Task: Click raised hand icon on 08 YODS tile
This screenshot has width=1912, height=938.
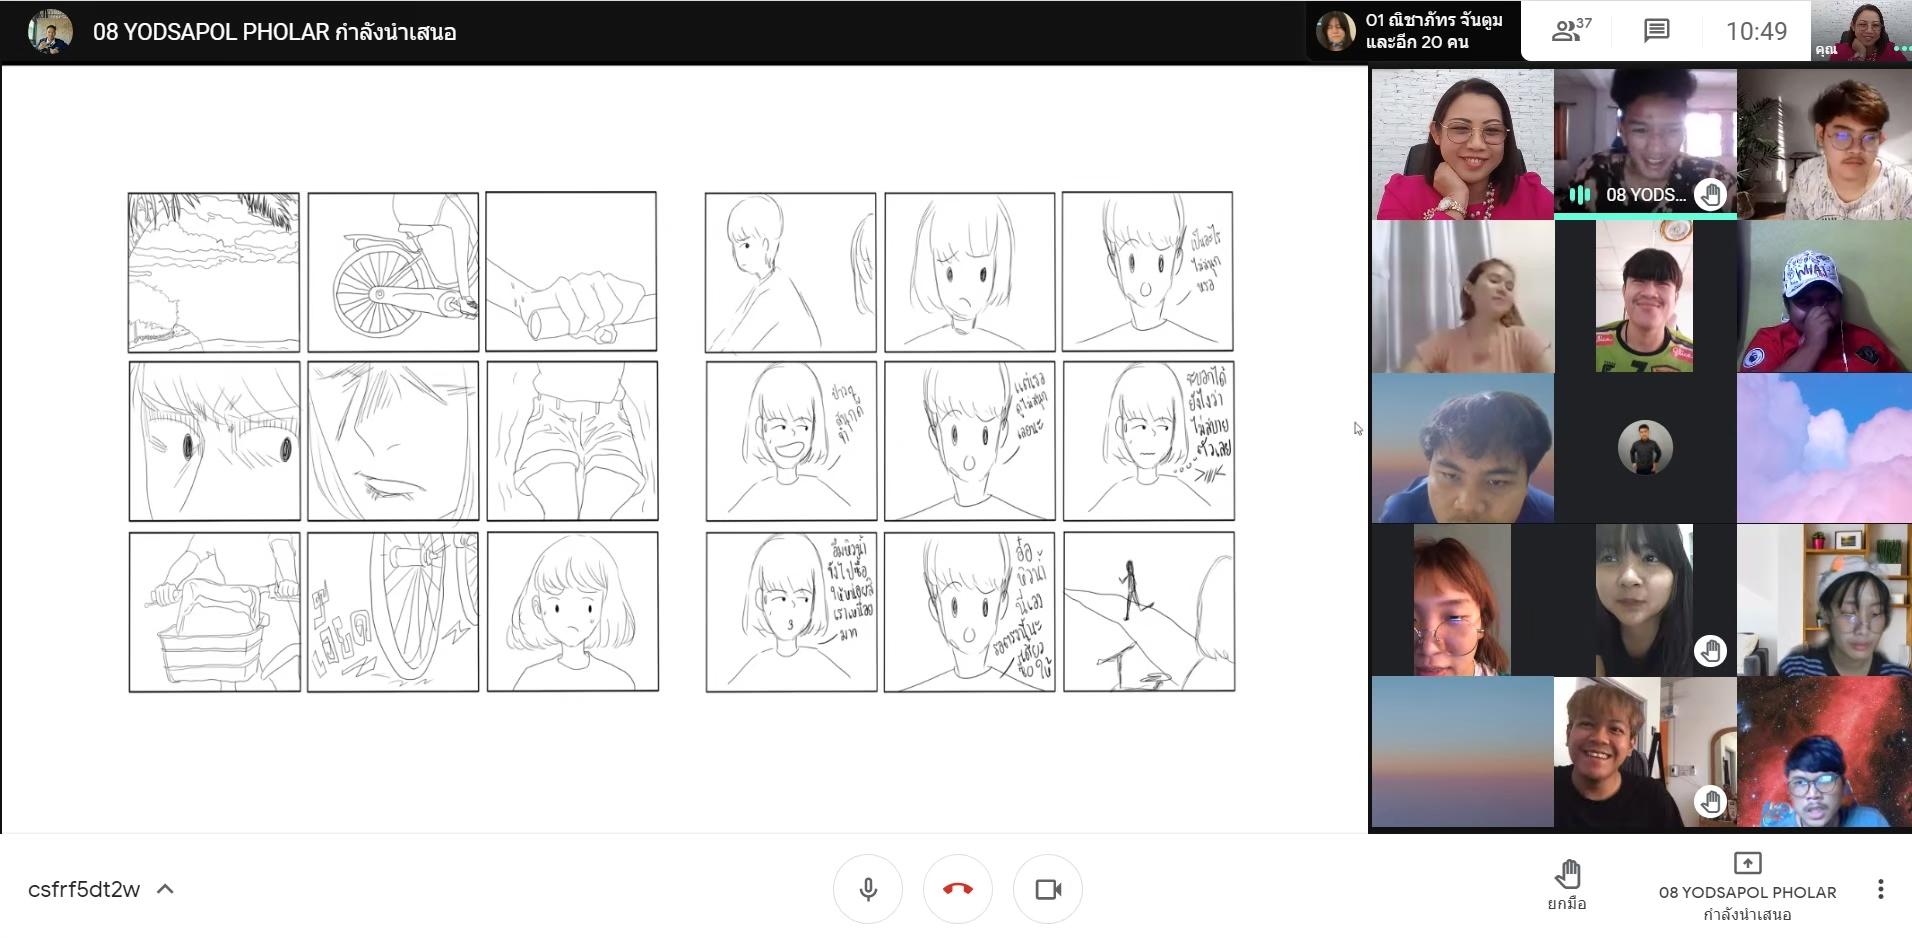Action: click(1710, 195)
